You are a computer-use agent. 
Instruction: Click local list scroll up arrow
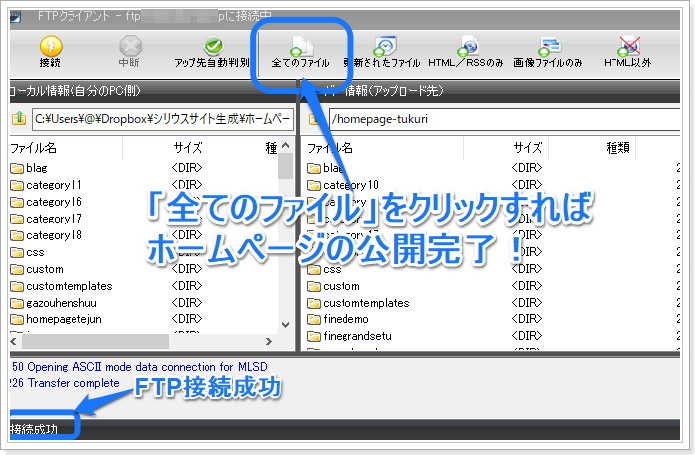(286, 145)
